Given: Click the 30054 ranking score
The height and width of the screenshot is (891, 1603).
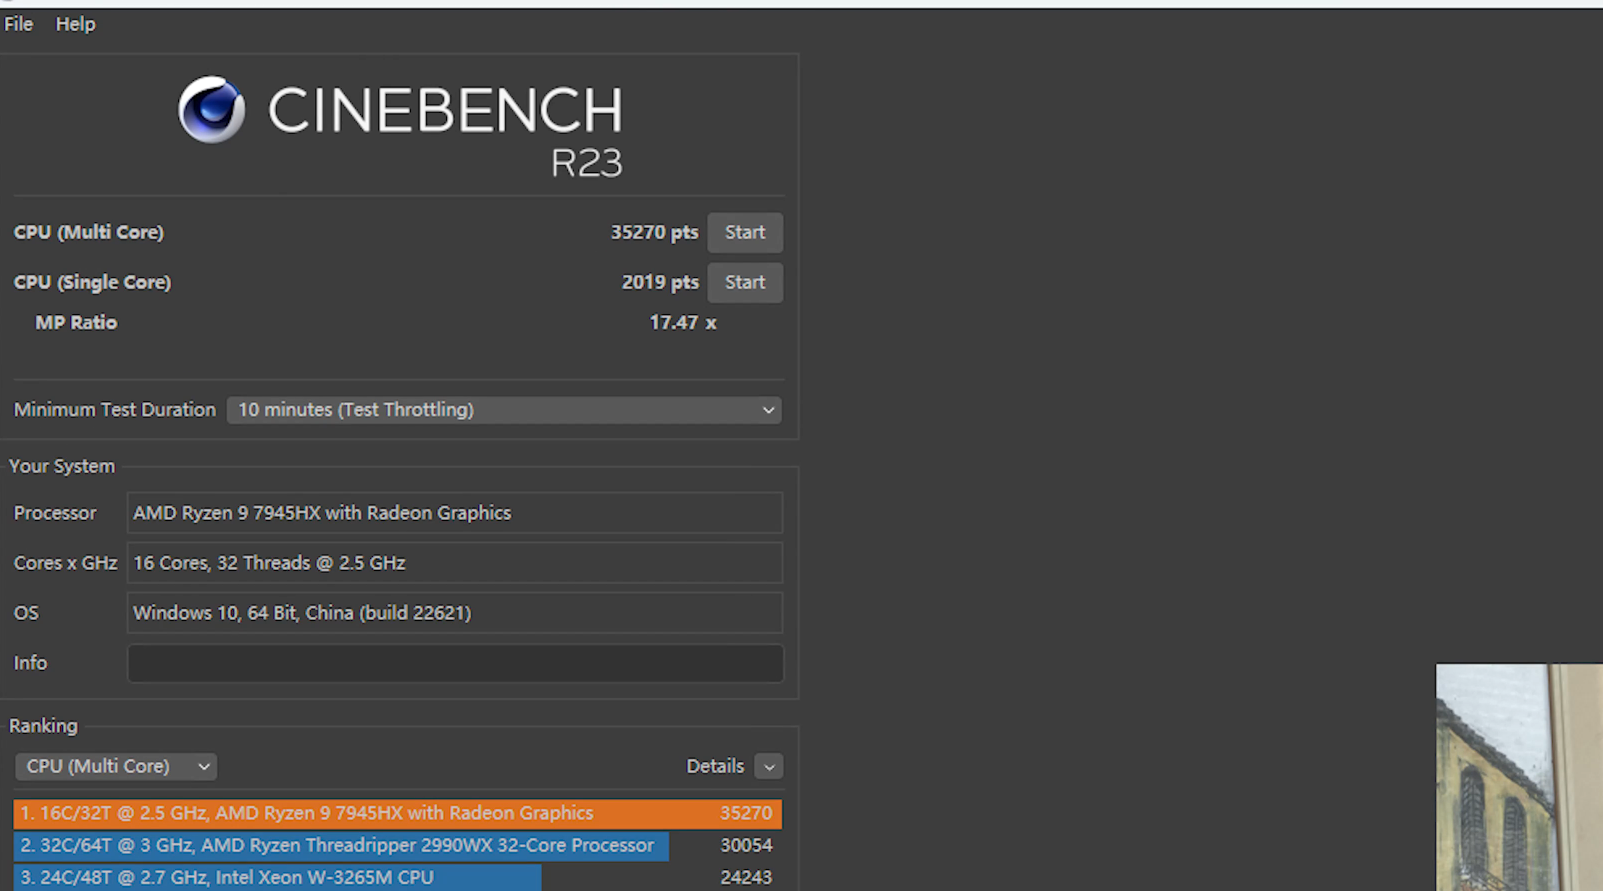Looking at the screenshot, I should [746, 845].
